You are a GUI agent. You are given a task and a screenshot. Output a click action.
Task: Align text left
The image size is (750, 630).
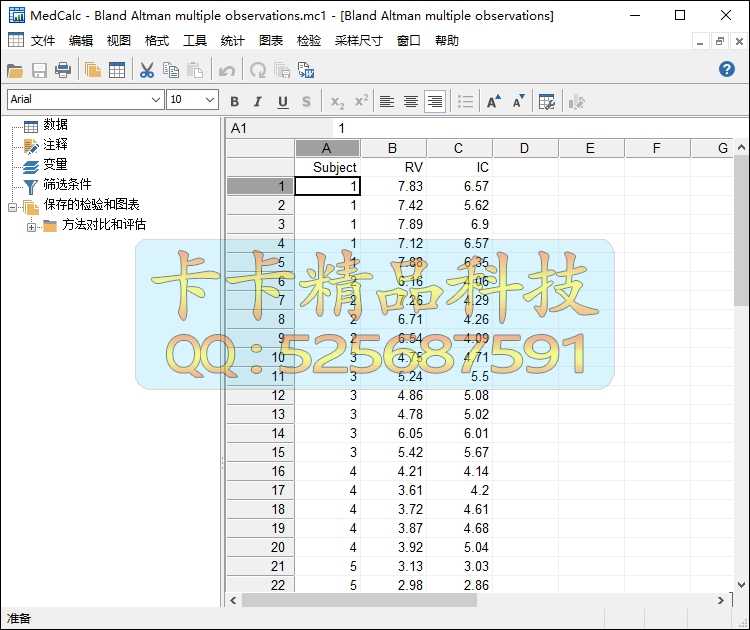tap(386, 102)
